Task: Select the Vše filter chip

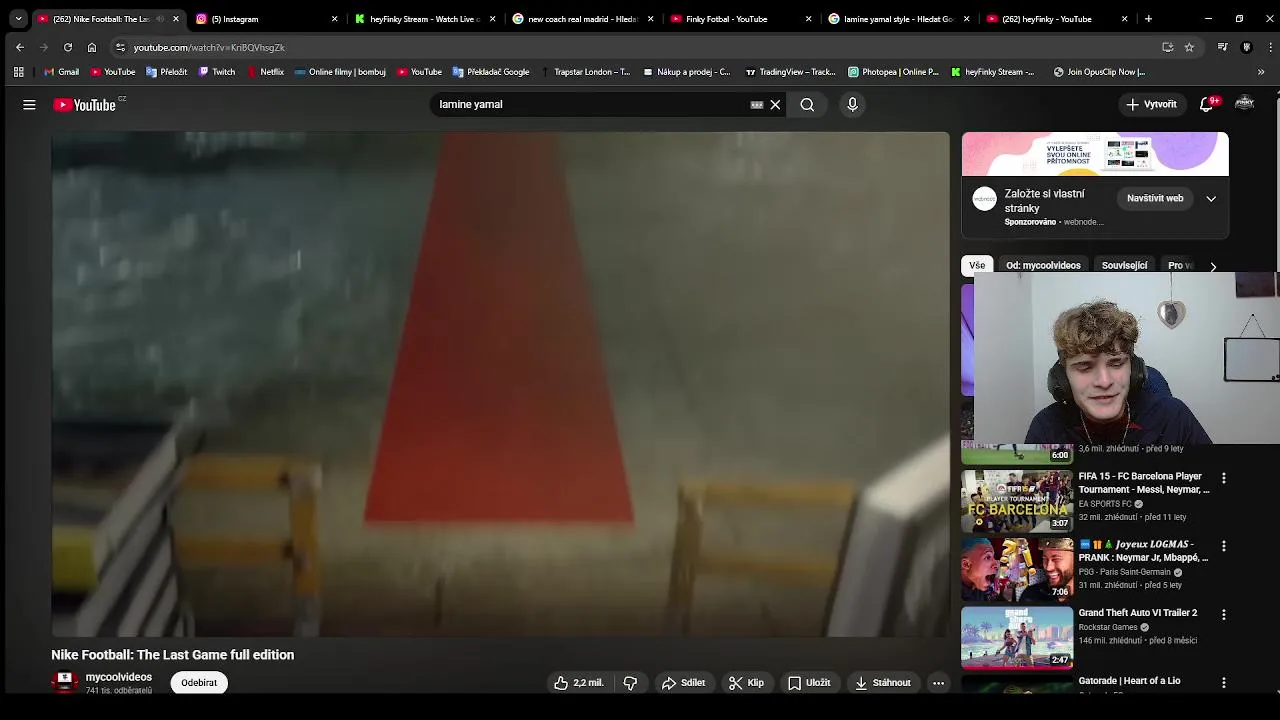Action: click(977, 266)
